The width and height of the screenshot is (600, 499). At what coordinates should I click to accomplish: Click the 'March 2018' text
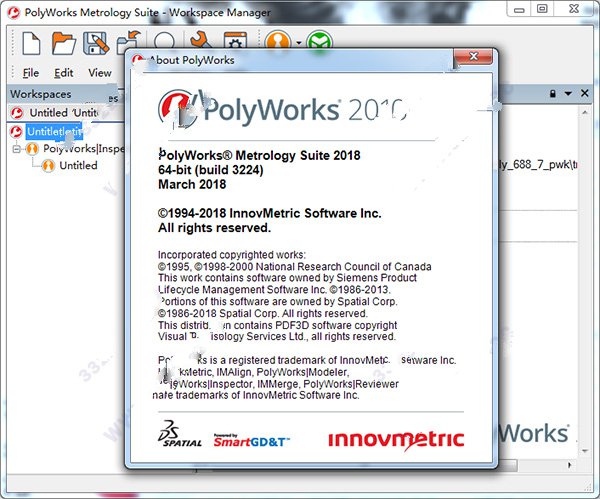coord(192,184)
